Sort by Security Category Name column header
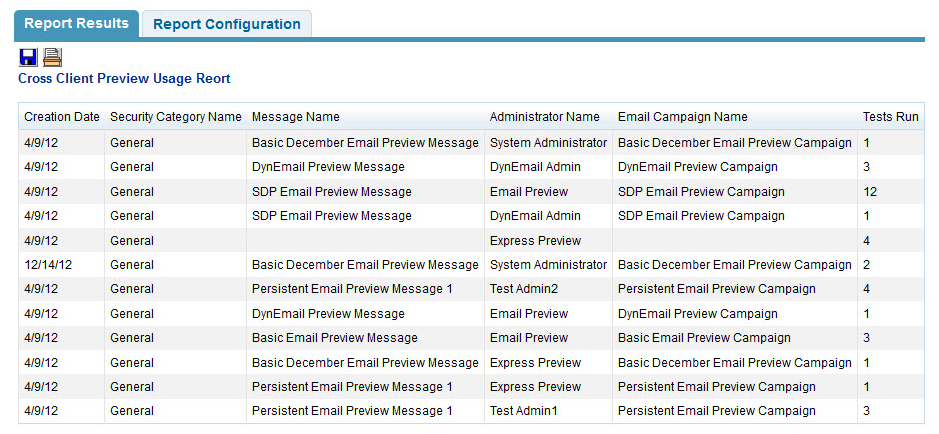The height and width of the screenshot is (434, 939). point(176,117)
